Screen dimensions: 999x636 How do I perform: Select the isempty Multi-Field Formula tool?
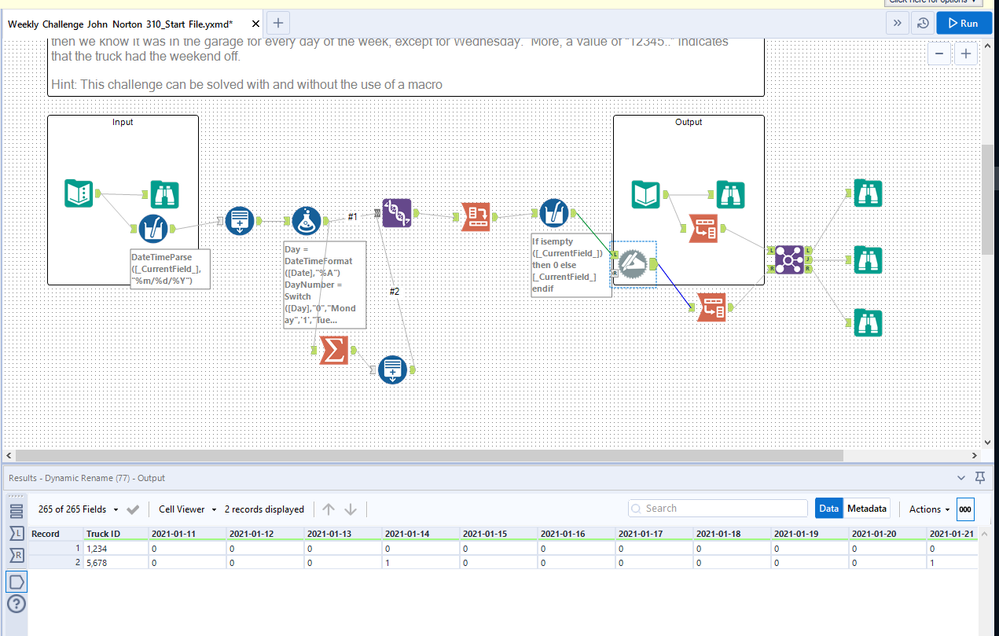point(554,213)
